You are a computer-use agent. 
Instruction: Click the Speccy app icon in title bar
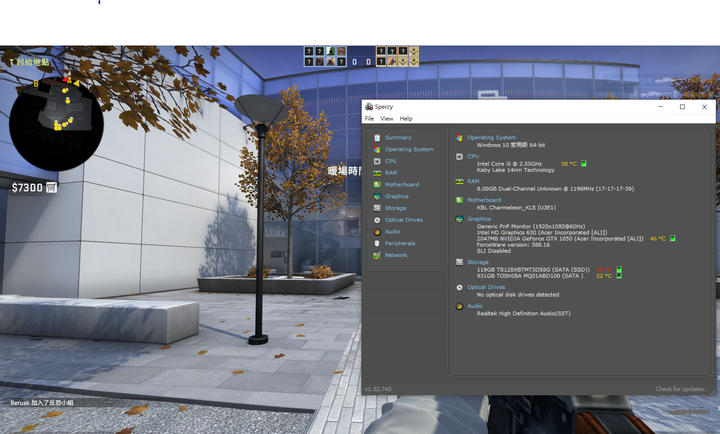coord(369,107)
